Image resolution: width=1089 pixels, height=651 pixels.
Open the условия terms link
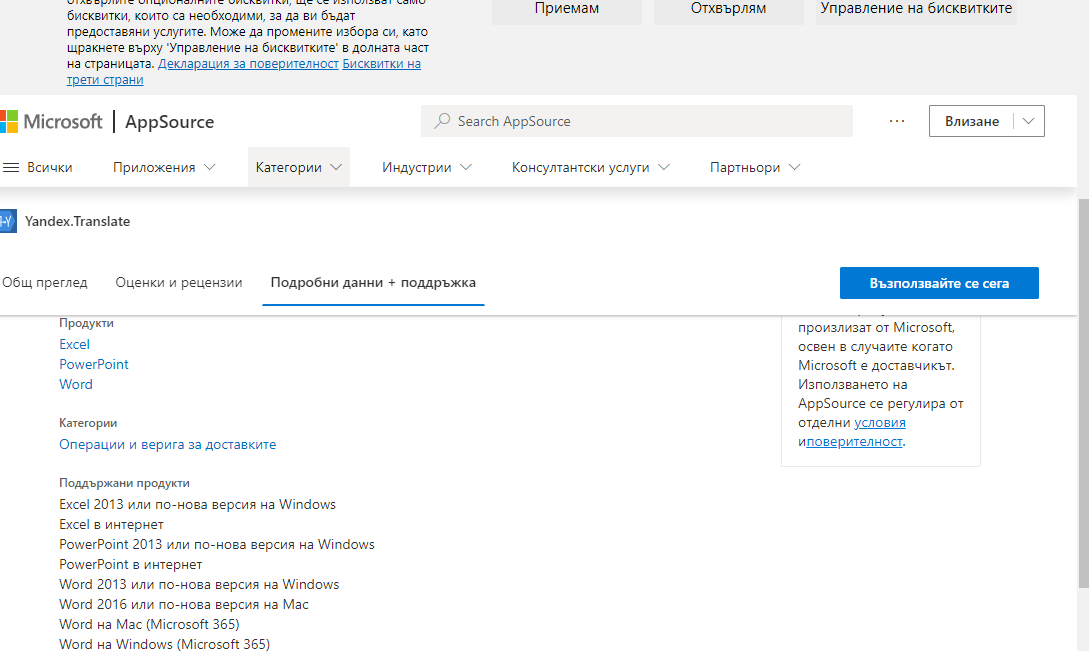point(879,422)
